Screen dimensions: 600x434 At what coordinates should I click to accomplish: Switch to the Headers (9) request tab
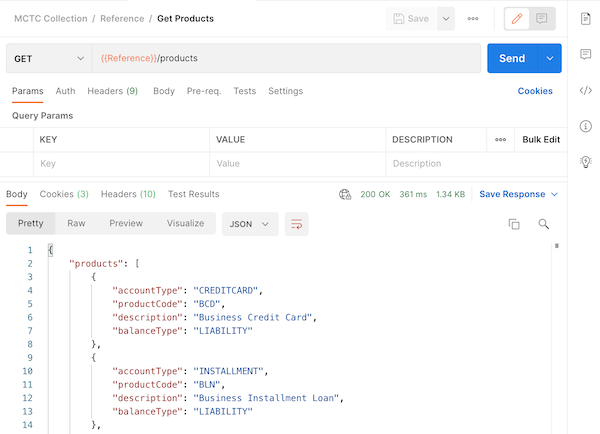point(112,91)
